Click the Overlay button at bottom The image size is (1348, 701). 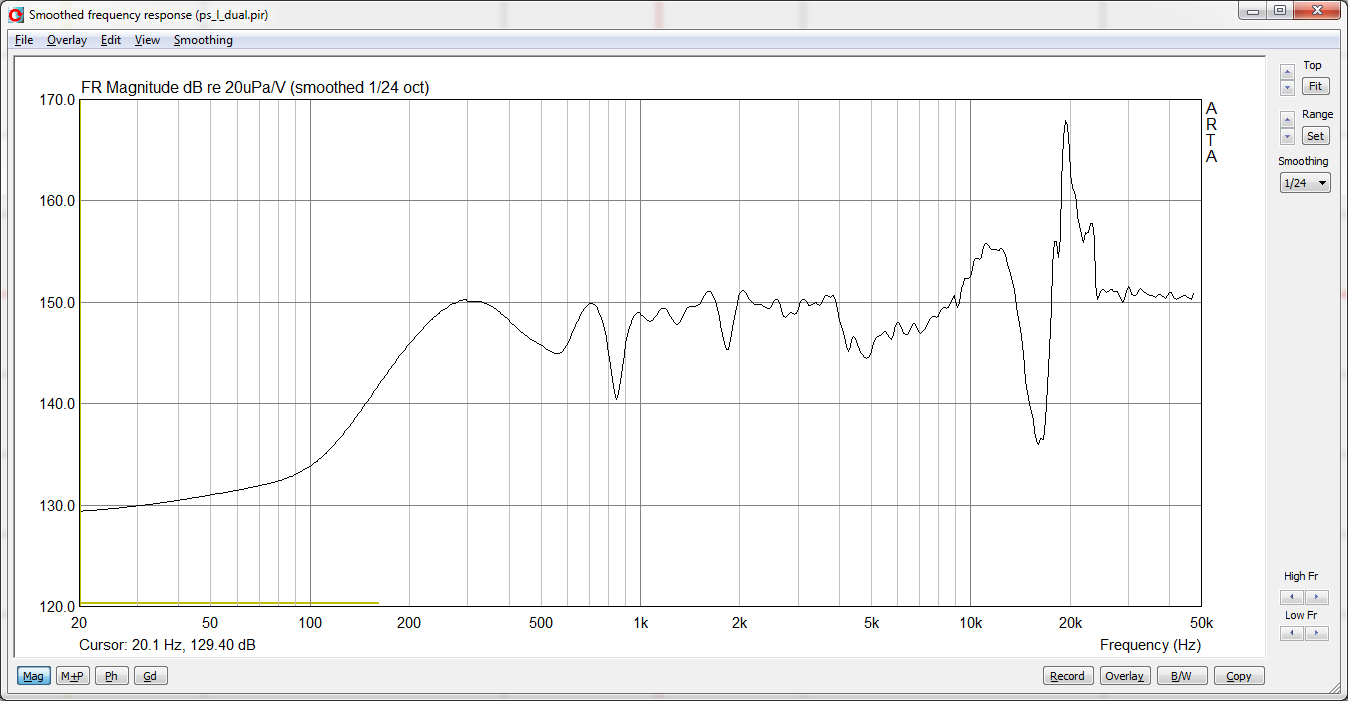[x=1124, y=676]
